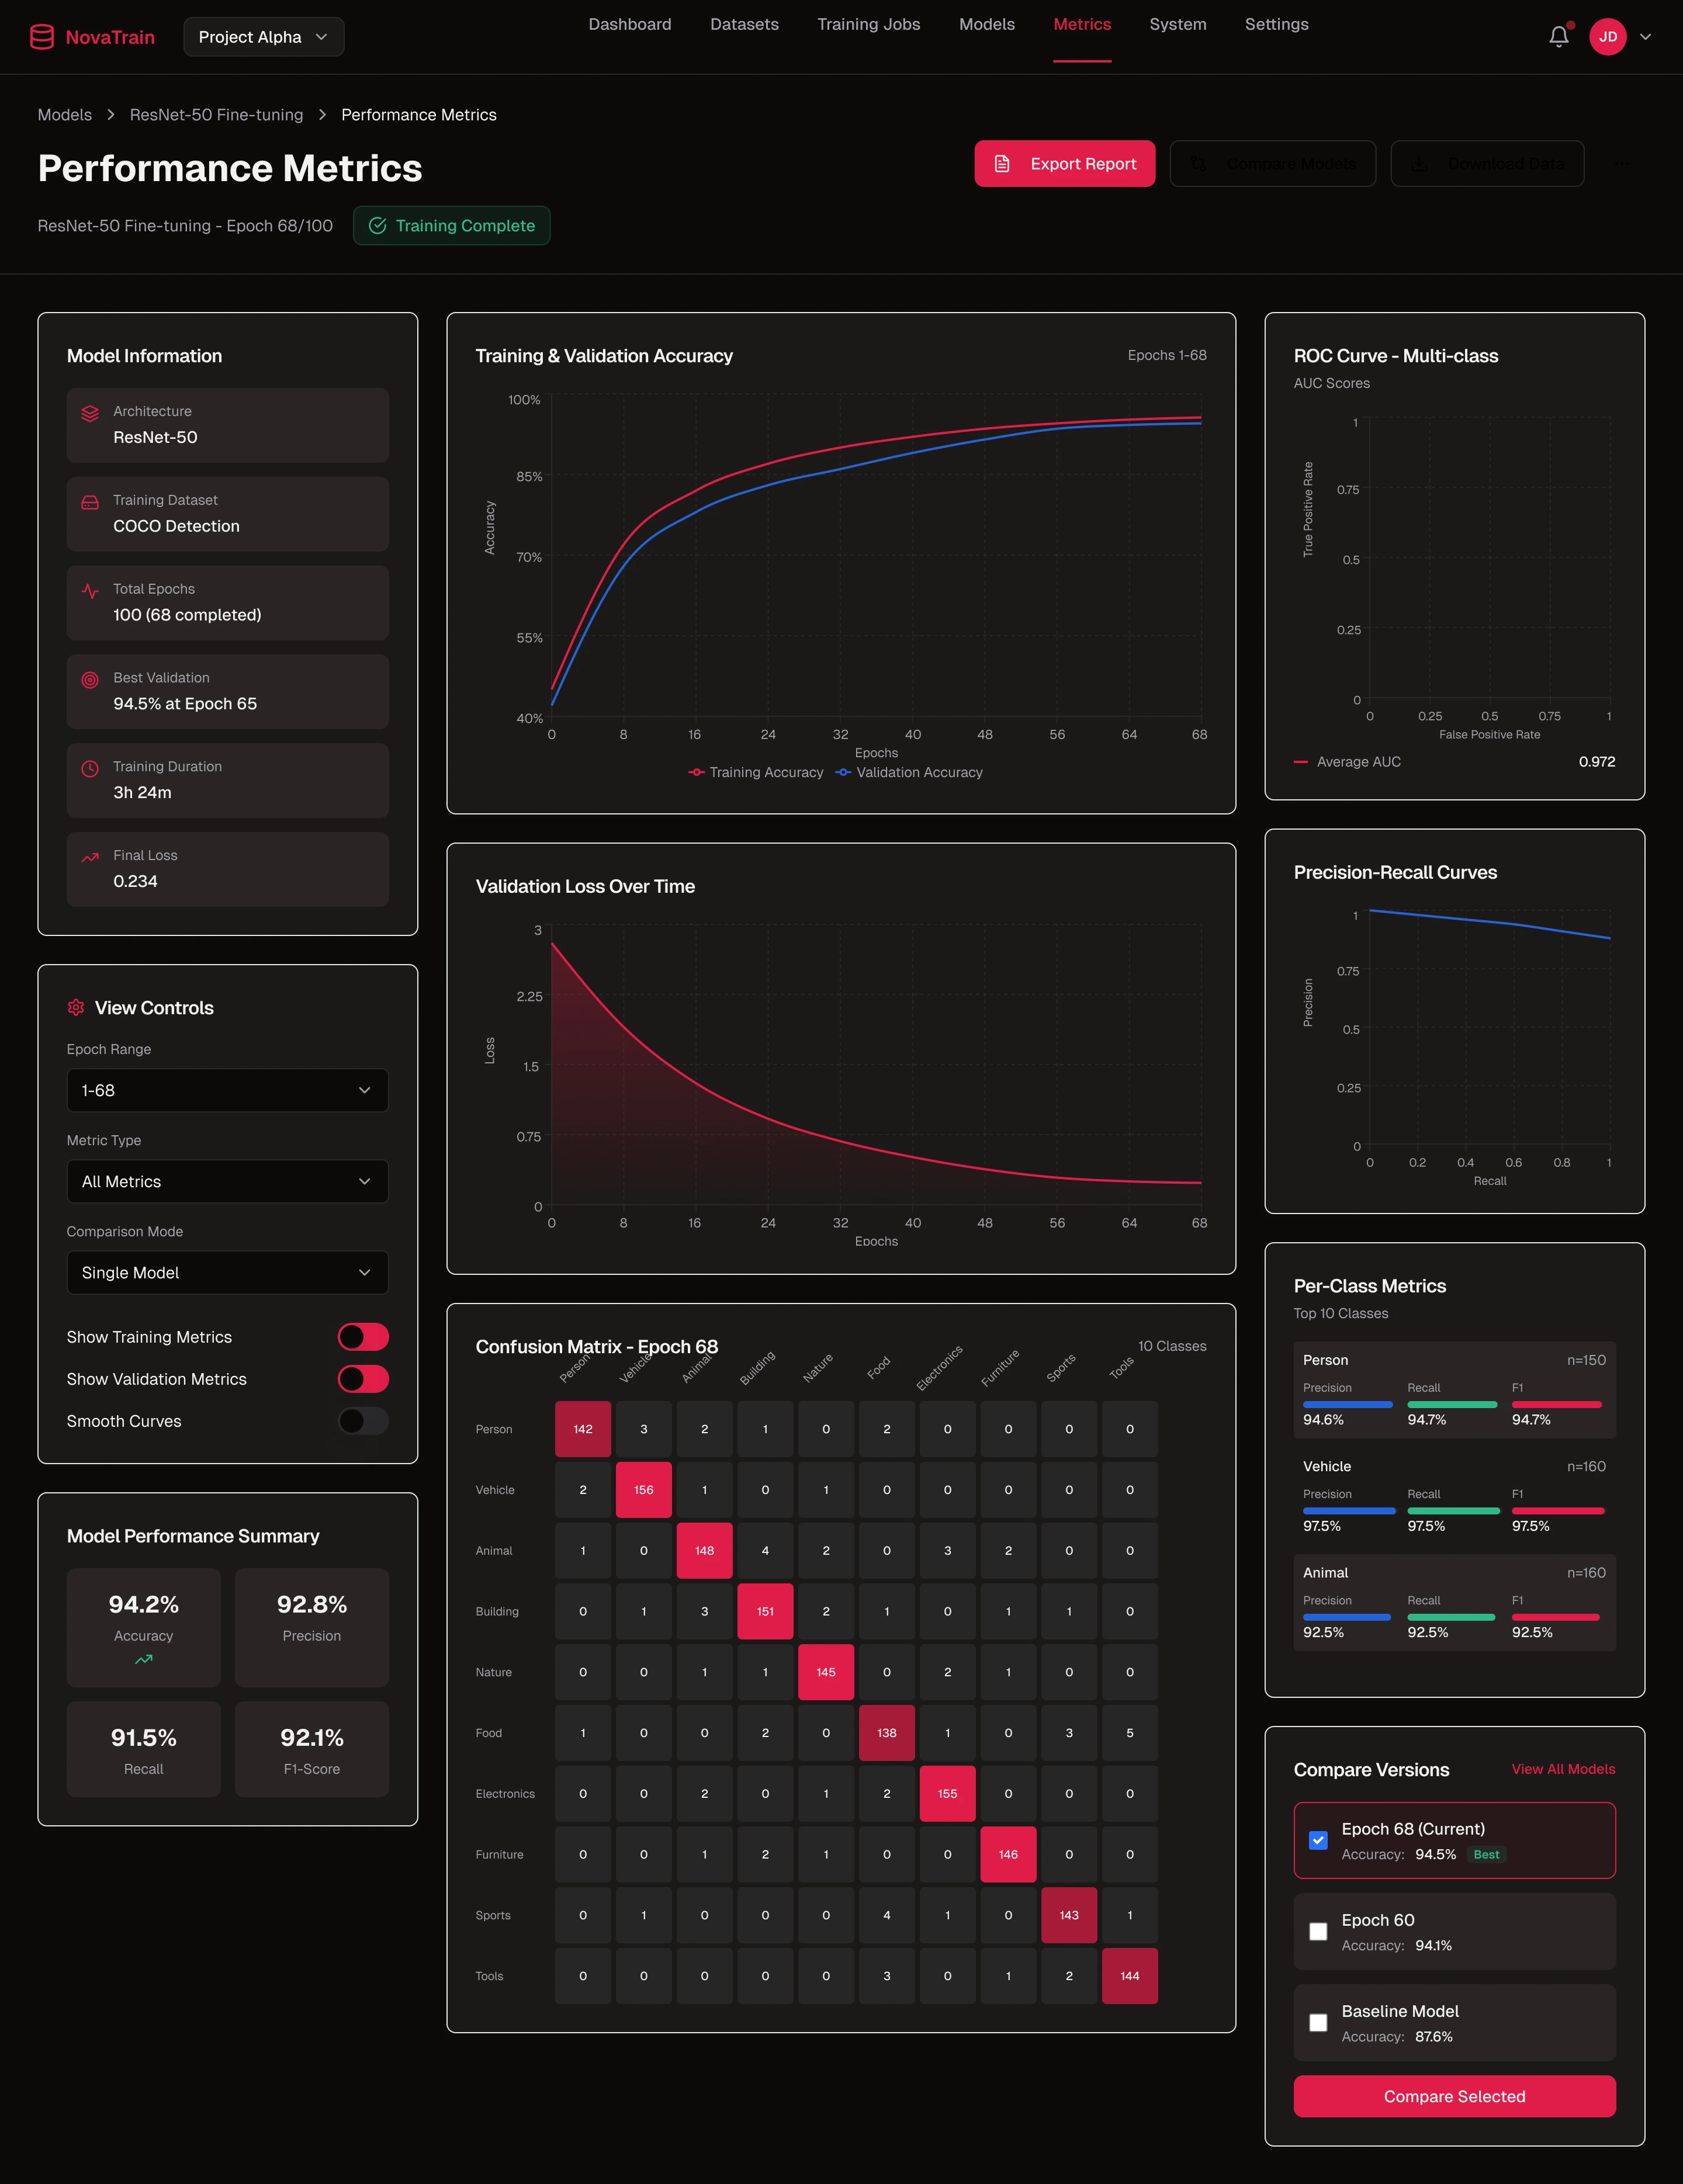
Task: Tick the Baseline Model checkbox
Action: pos(1318,2023)
